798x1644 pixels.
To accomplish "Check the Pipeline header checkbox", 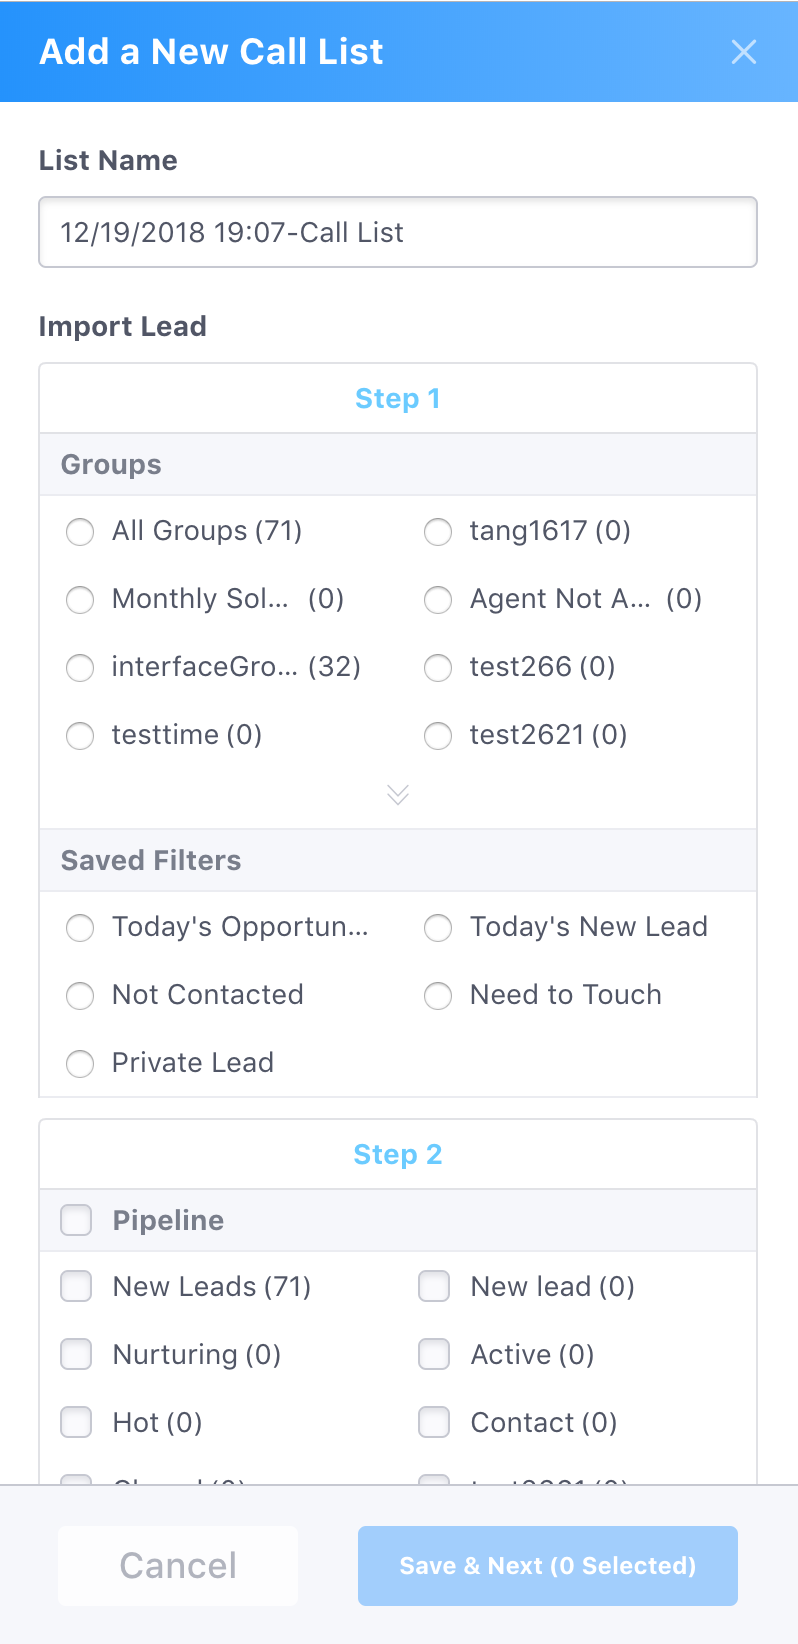I will point(76,1220).
